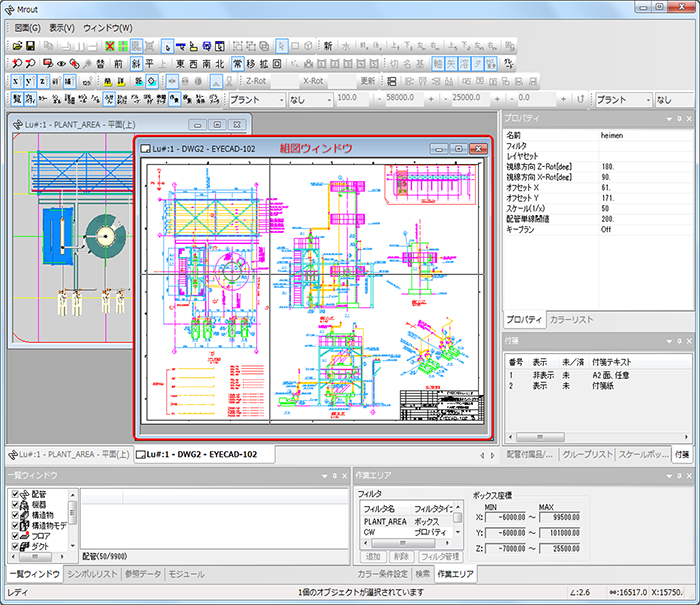The height and width of the screenshot is (605, 700).
Task: Uncheck the 配管 checkbox in list
Action: [14, 494]
